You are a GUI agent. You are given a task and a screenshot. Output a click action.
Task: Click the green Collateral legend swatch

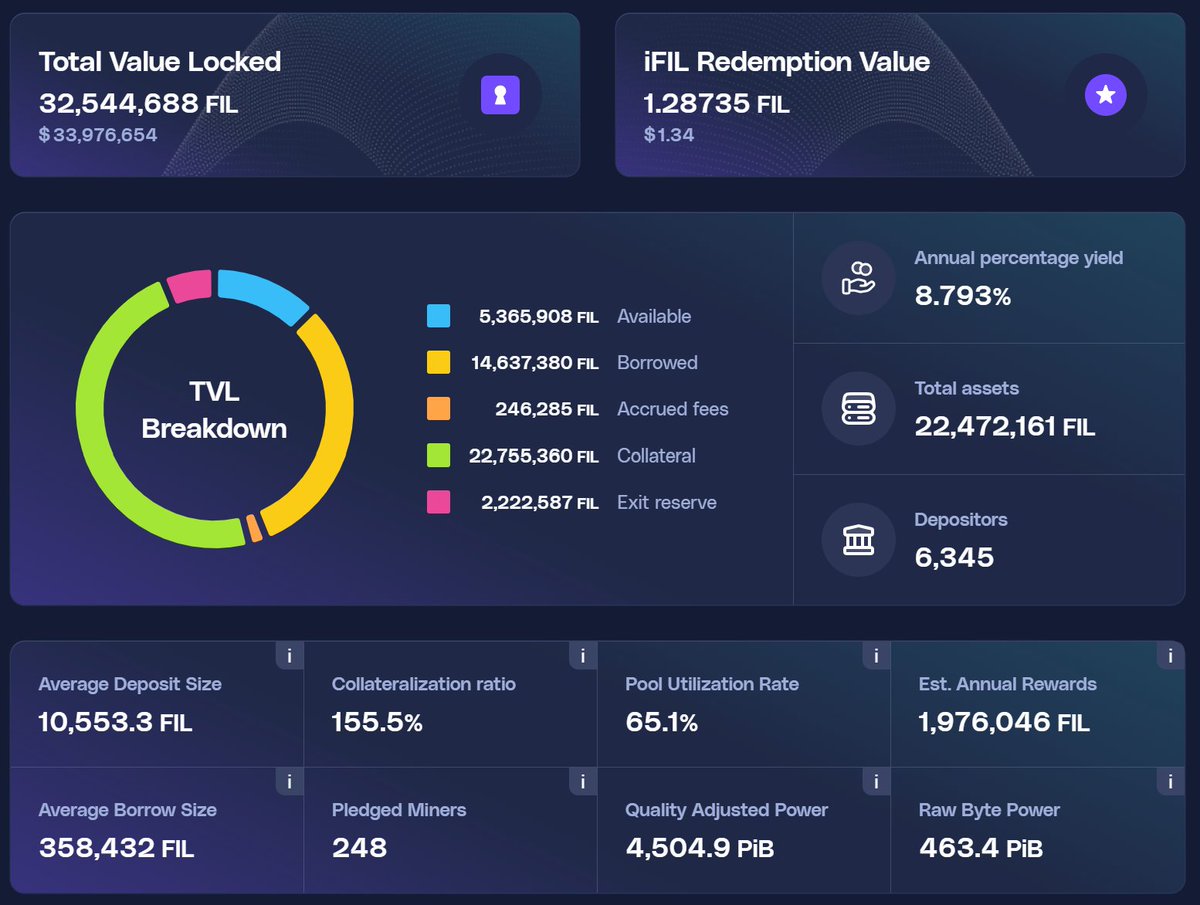tap(438, 456)
